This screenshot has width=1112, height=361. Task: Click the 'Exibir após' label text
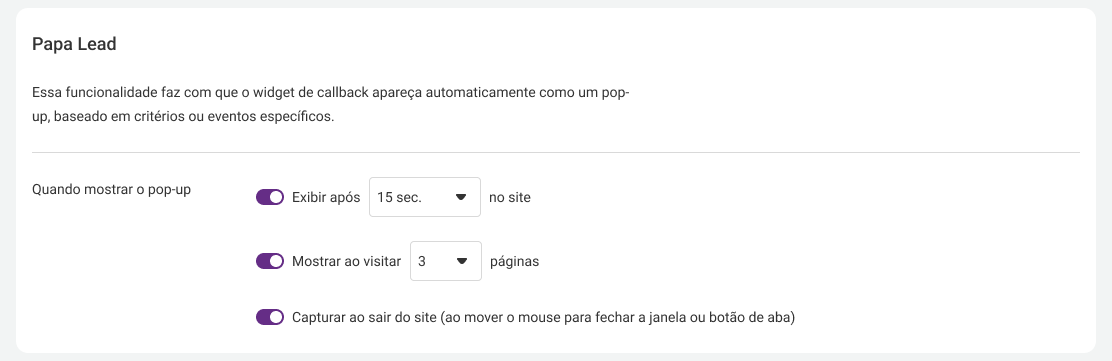click(x=326, y=197)
